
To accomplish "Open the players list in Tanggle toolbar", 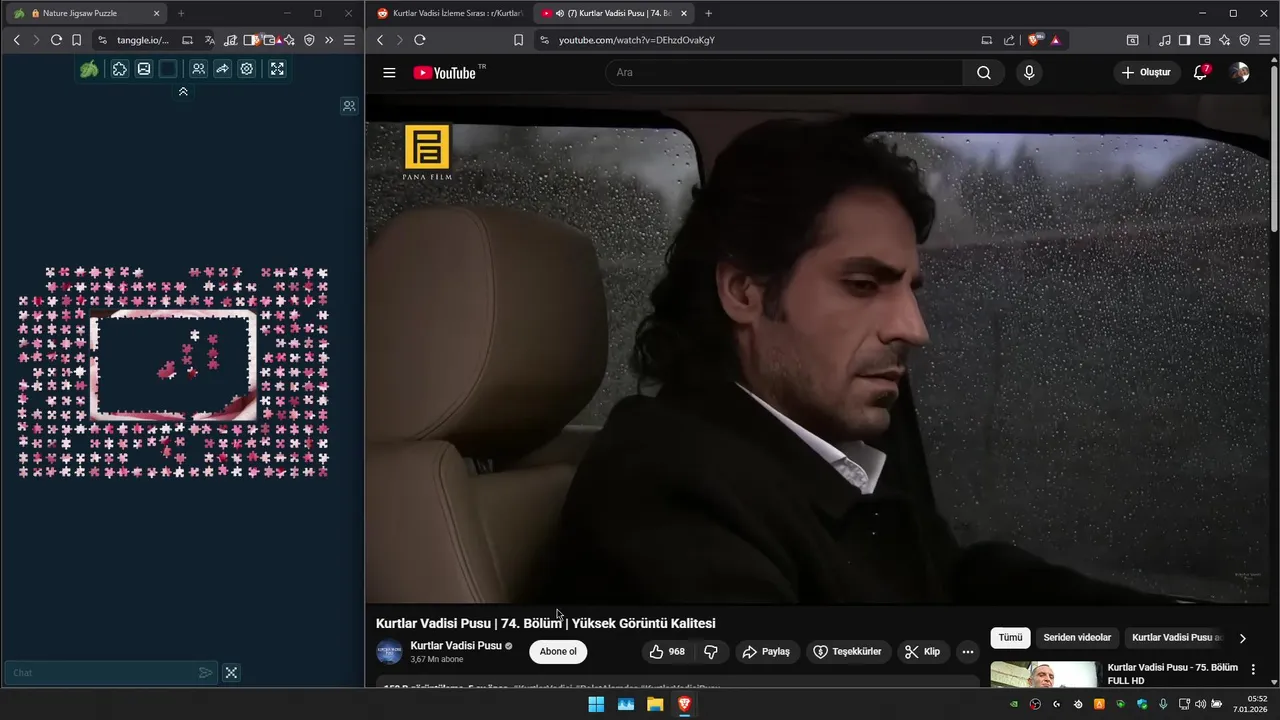I will point(198,69).
